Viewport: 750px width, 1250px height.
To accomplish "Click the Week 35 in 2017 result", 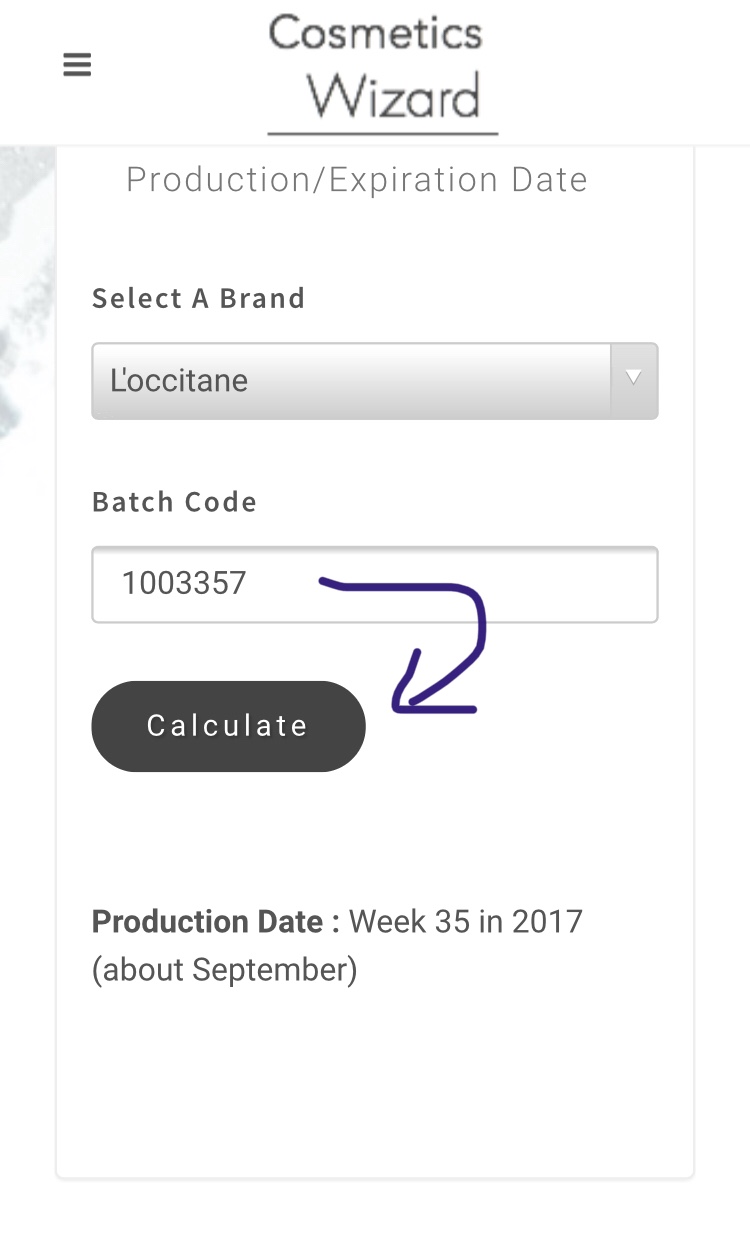I will (466, 921).
